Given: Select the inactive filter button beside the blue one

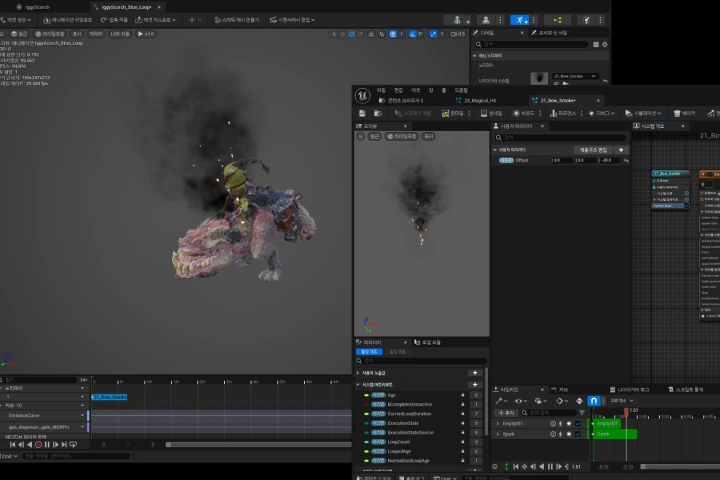Looking at the screenshot, I should click(397, 351).
